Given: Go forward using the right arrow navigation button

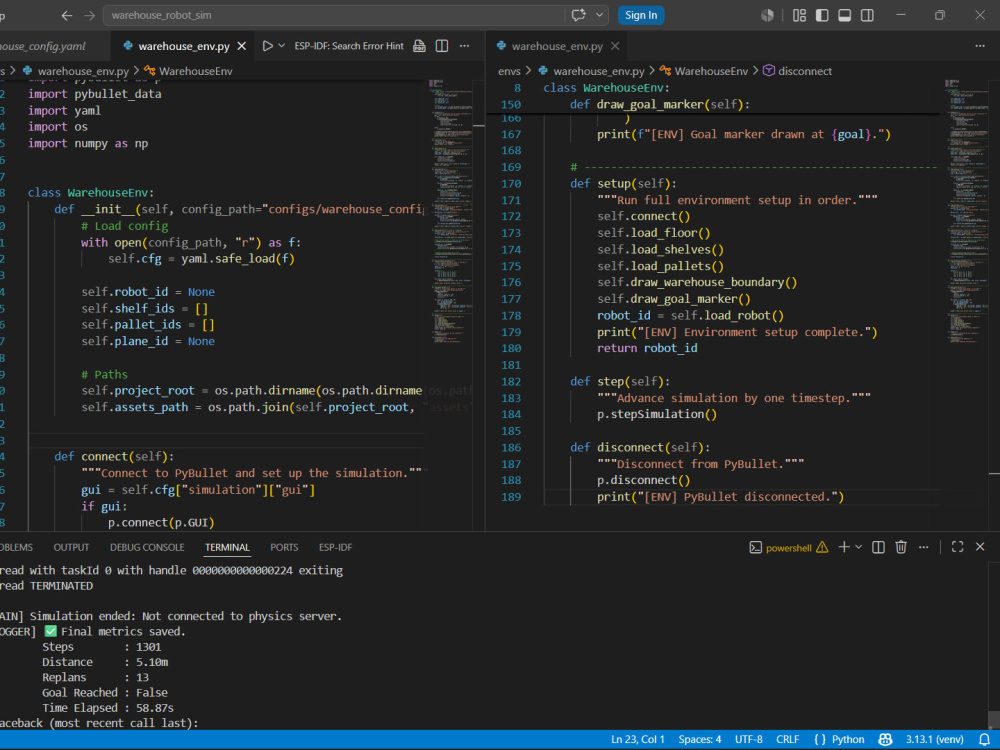Looking at the screenshot, I should coord(89,15).
